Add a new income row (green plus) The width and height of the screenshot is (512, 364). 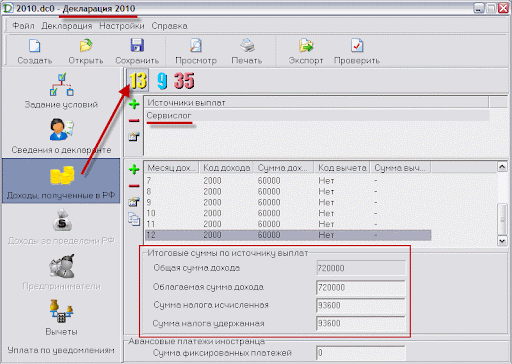click(x=134, y=169)
